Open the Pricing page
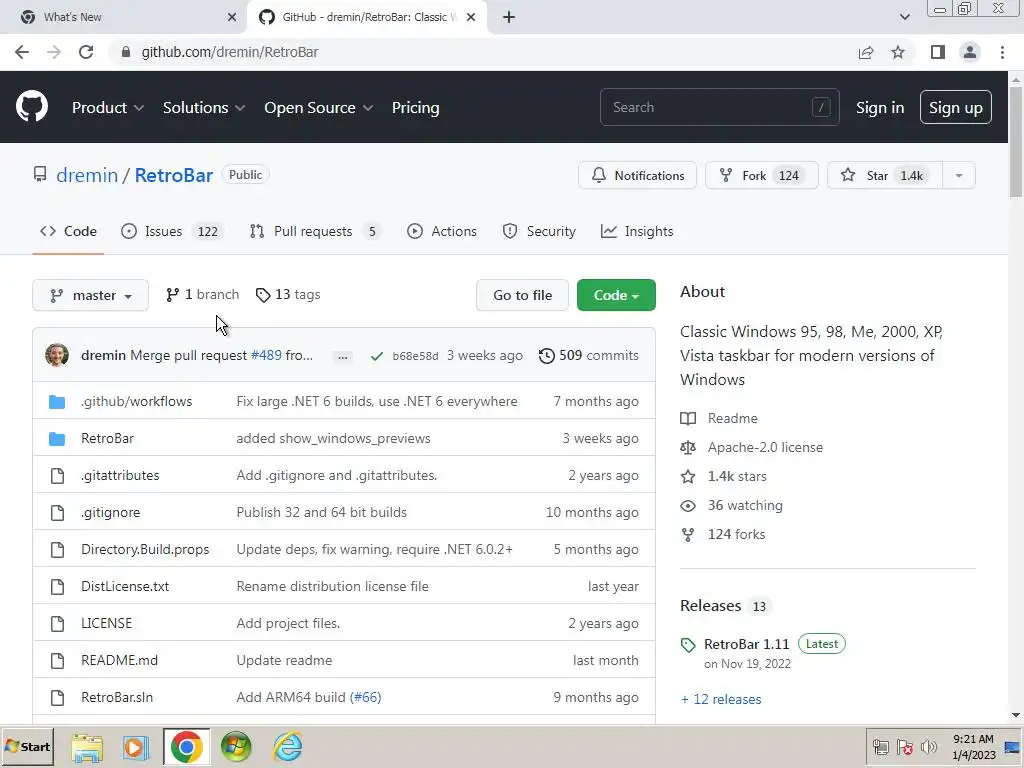This screenshot has height=768, width=1024. tap(415, 108)
